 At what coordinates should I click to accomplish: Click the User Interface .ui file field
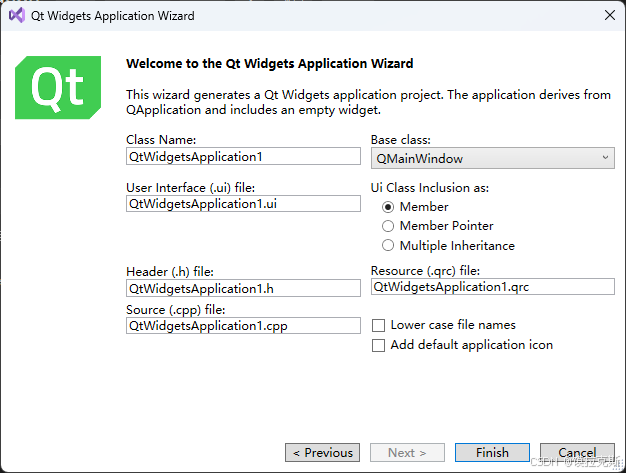(243, 204)
